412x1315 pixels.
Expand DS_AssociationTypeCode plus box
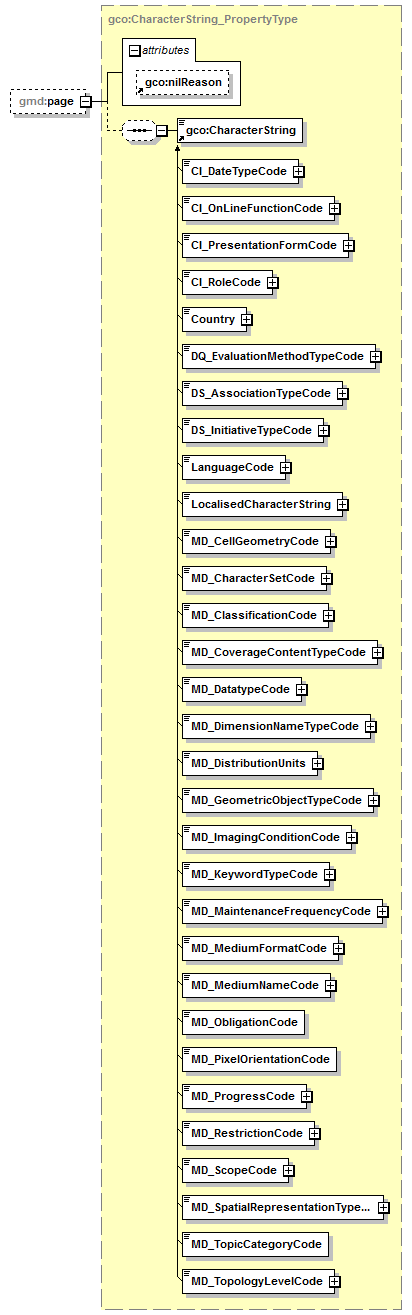[x=342, y=393]
